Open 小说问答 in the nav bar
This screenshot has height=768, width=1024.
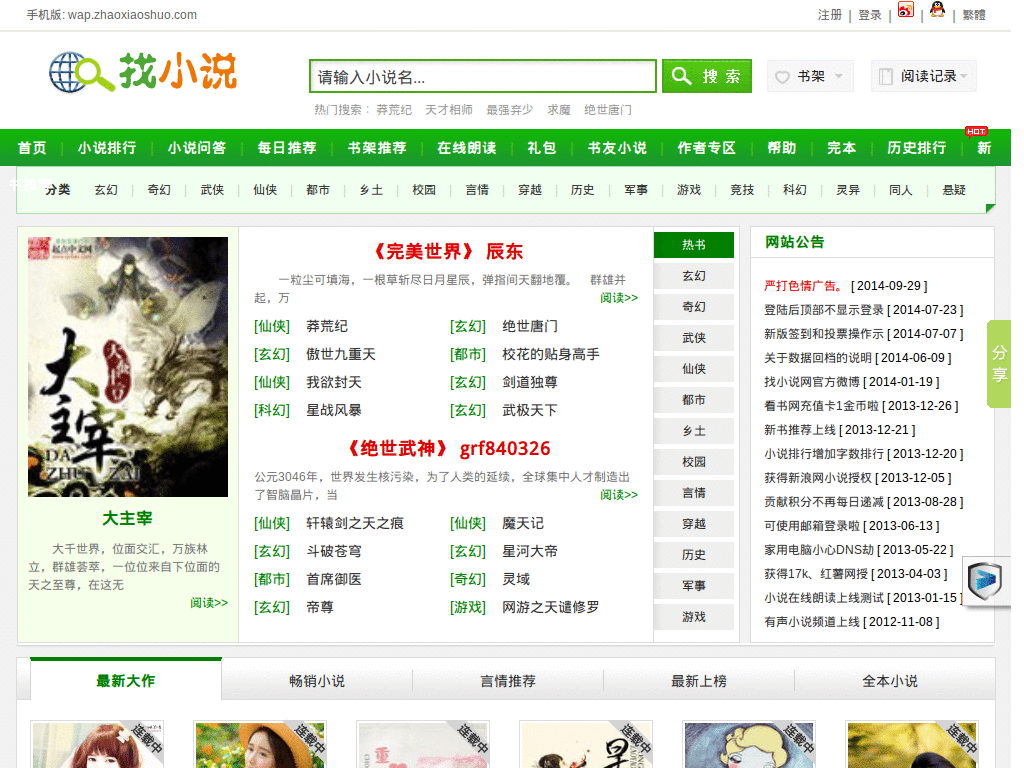coord(197,148)
